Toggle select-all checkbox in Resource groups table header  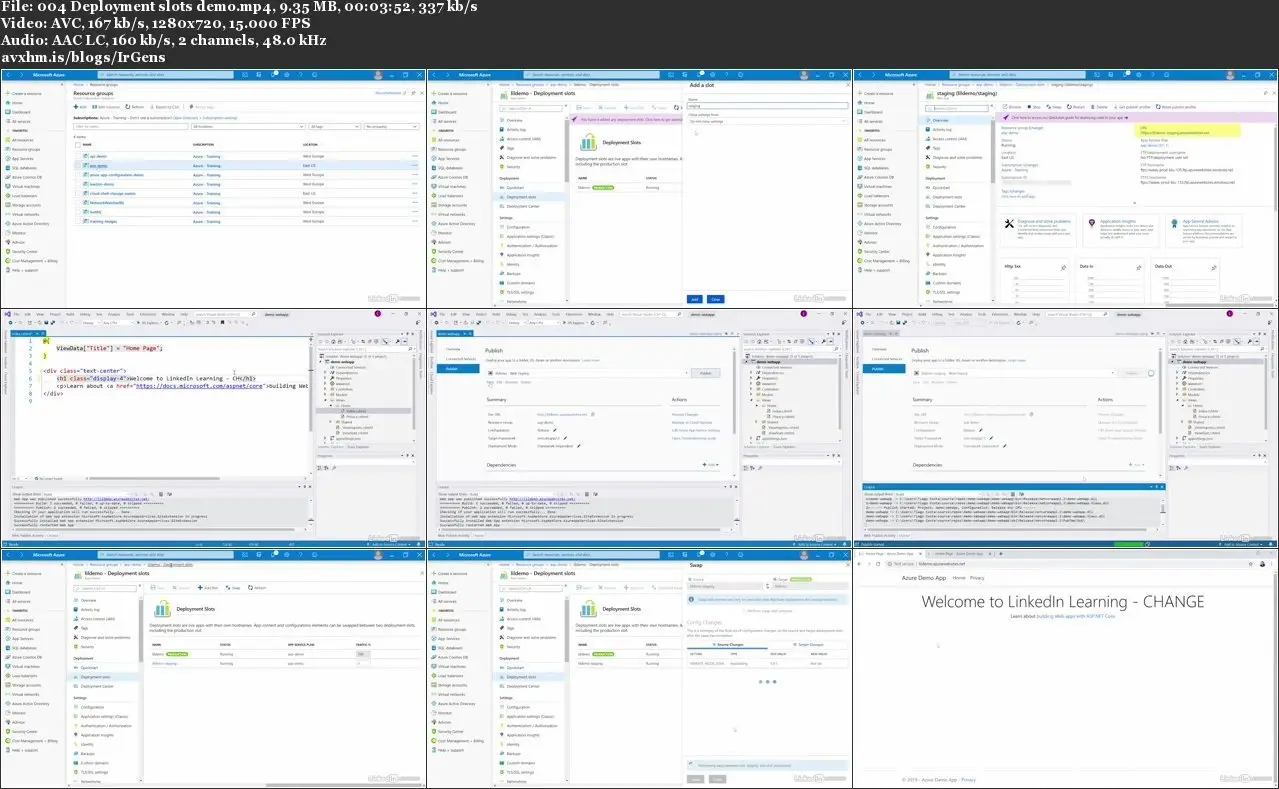(78, 145)
